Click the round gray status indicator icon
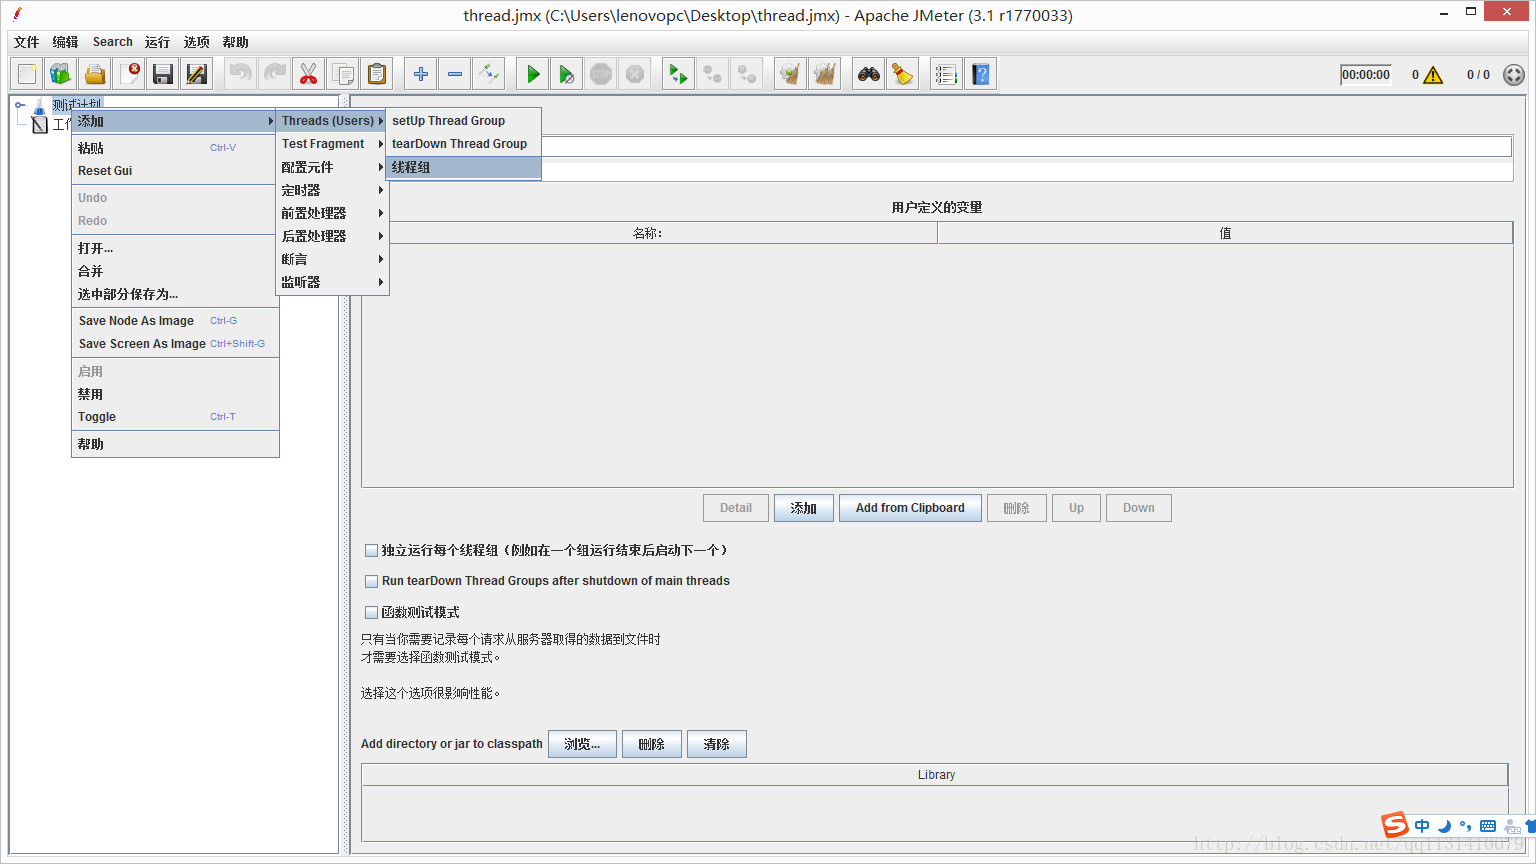The image size is (1536, 864). tap(1514, 75)
